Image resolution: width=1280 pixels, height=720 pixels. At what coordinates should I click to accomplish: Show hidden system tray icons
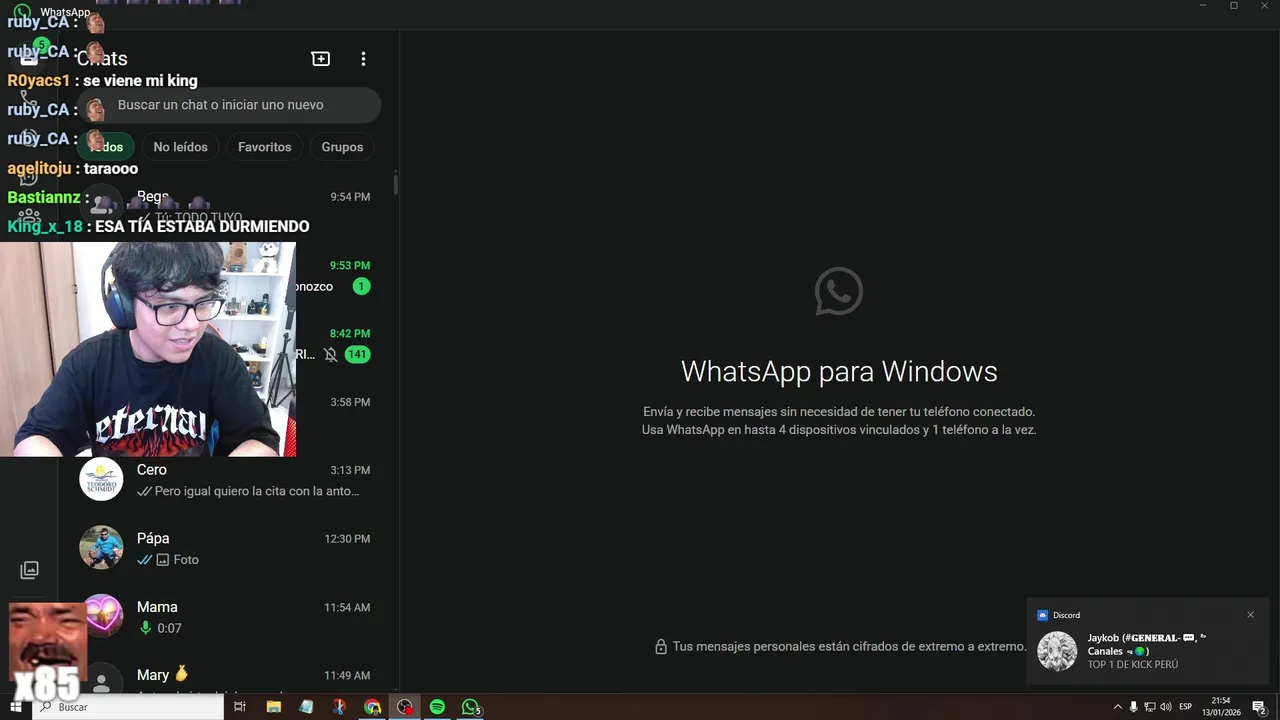[1118, 707]
